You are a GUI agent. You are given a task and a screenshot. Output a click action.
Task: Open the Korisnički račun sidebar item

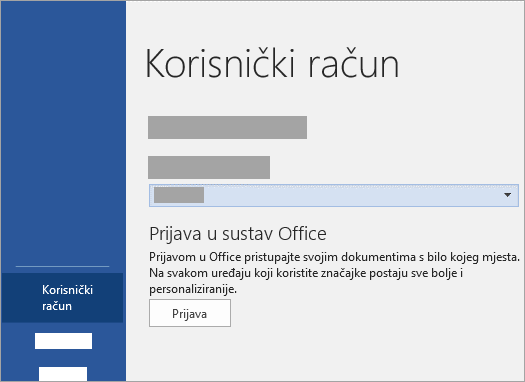coord(62,298)
